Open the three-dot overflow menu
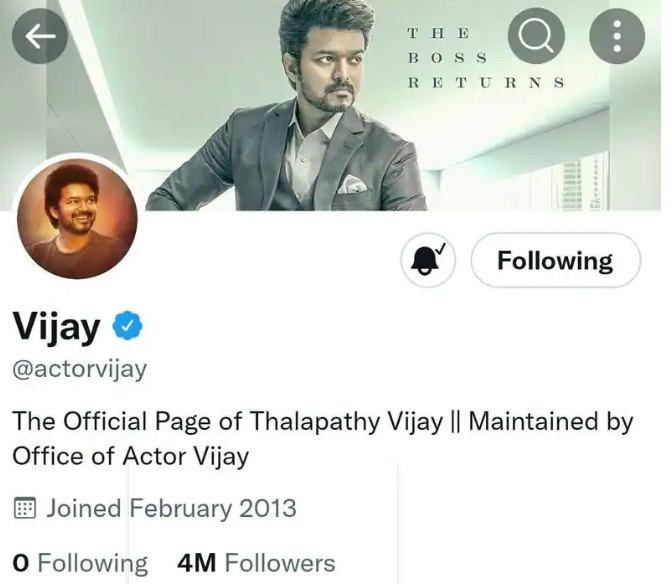Image resolution: width=672 pixels, height=584 pixels. 617,36
